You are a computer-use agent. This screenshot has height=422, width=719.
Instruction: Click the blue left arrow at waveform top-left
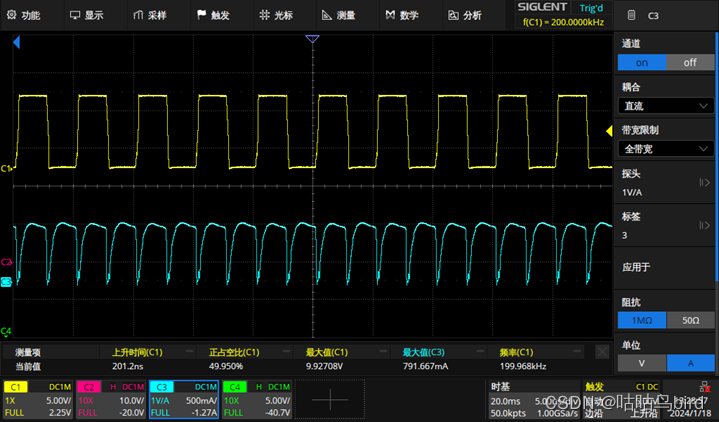(x=17, y=43)
